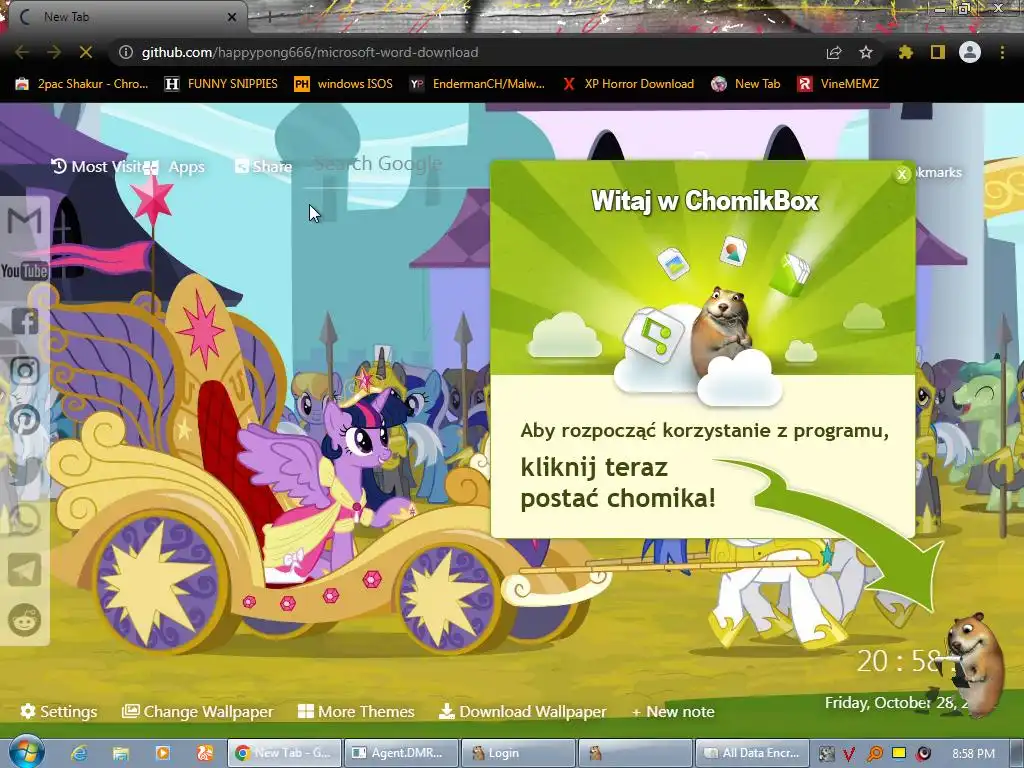Click Download Wallpaper
The height and width of the screenshot is (768, 1024).
point(522,711)
